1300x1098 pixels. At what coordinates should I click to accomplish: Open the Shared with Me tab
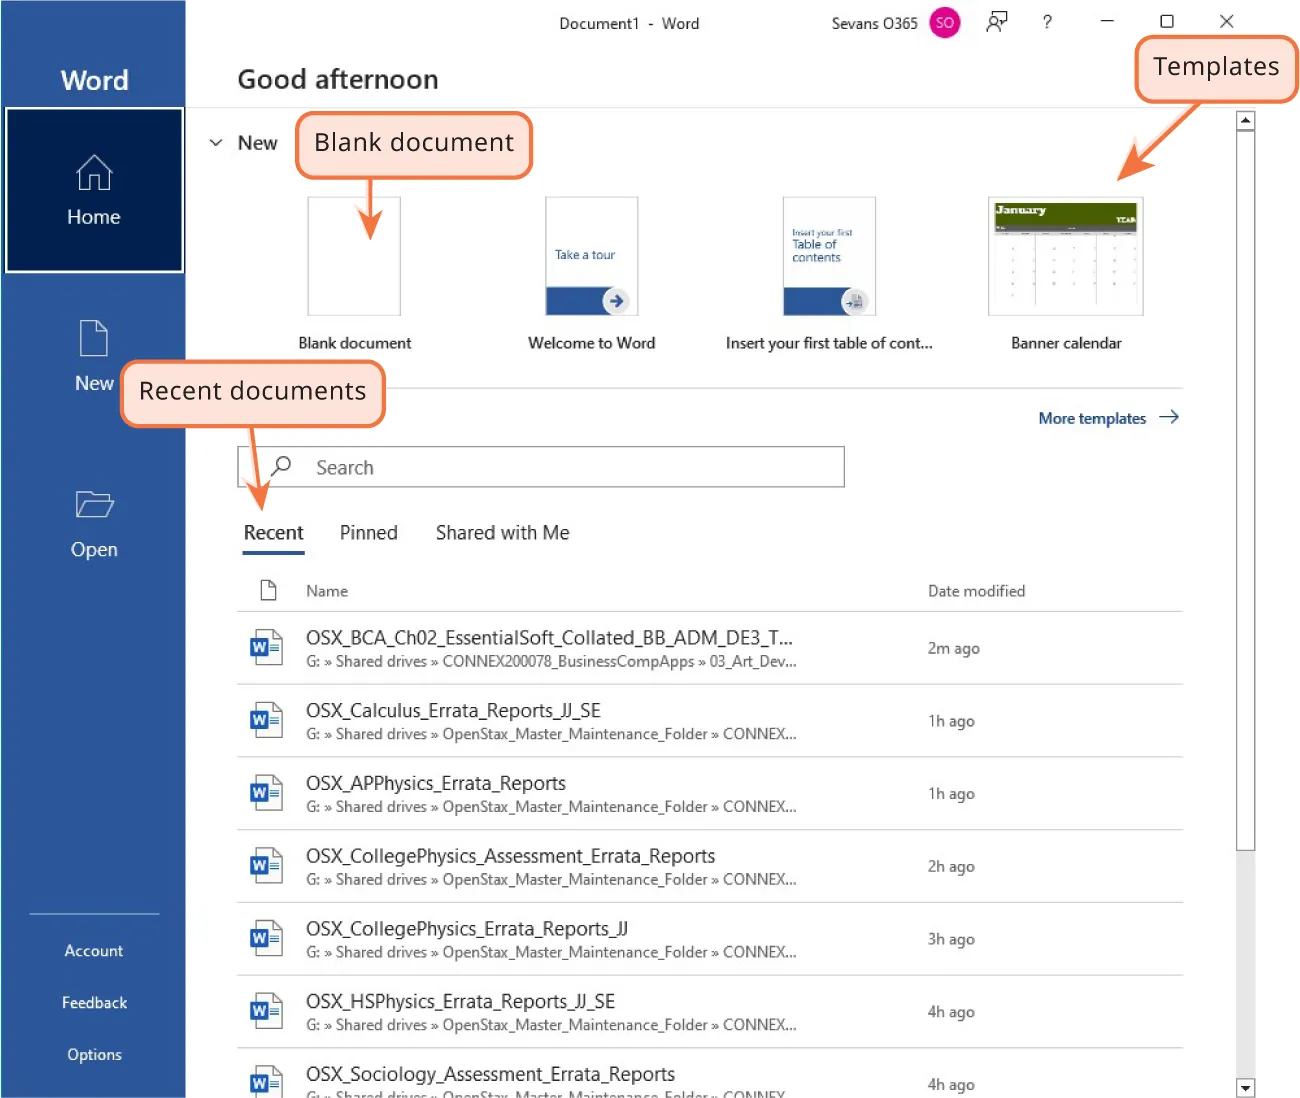tap(501, 532)
